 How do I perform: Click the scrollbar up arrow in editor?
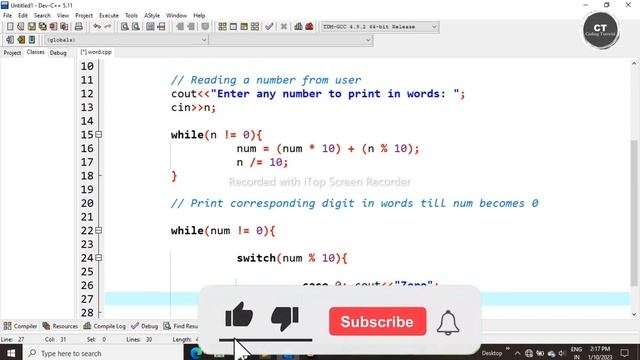(634, 63)
